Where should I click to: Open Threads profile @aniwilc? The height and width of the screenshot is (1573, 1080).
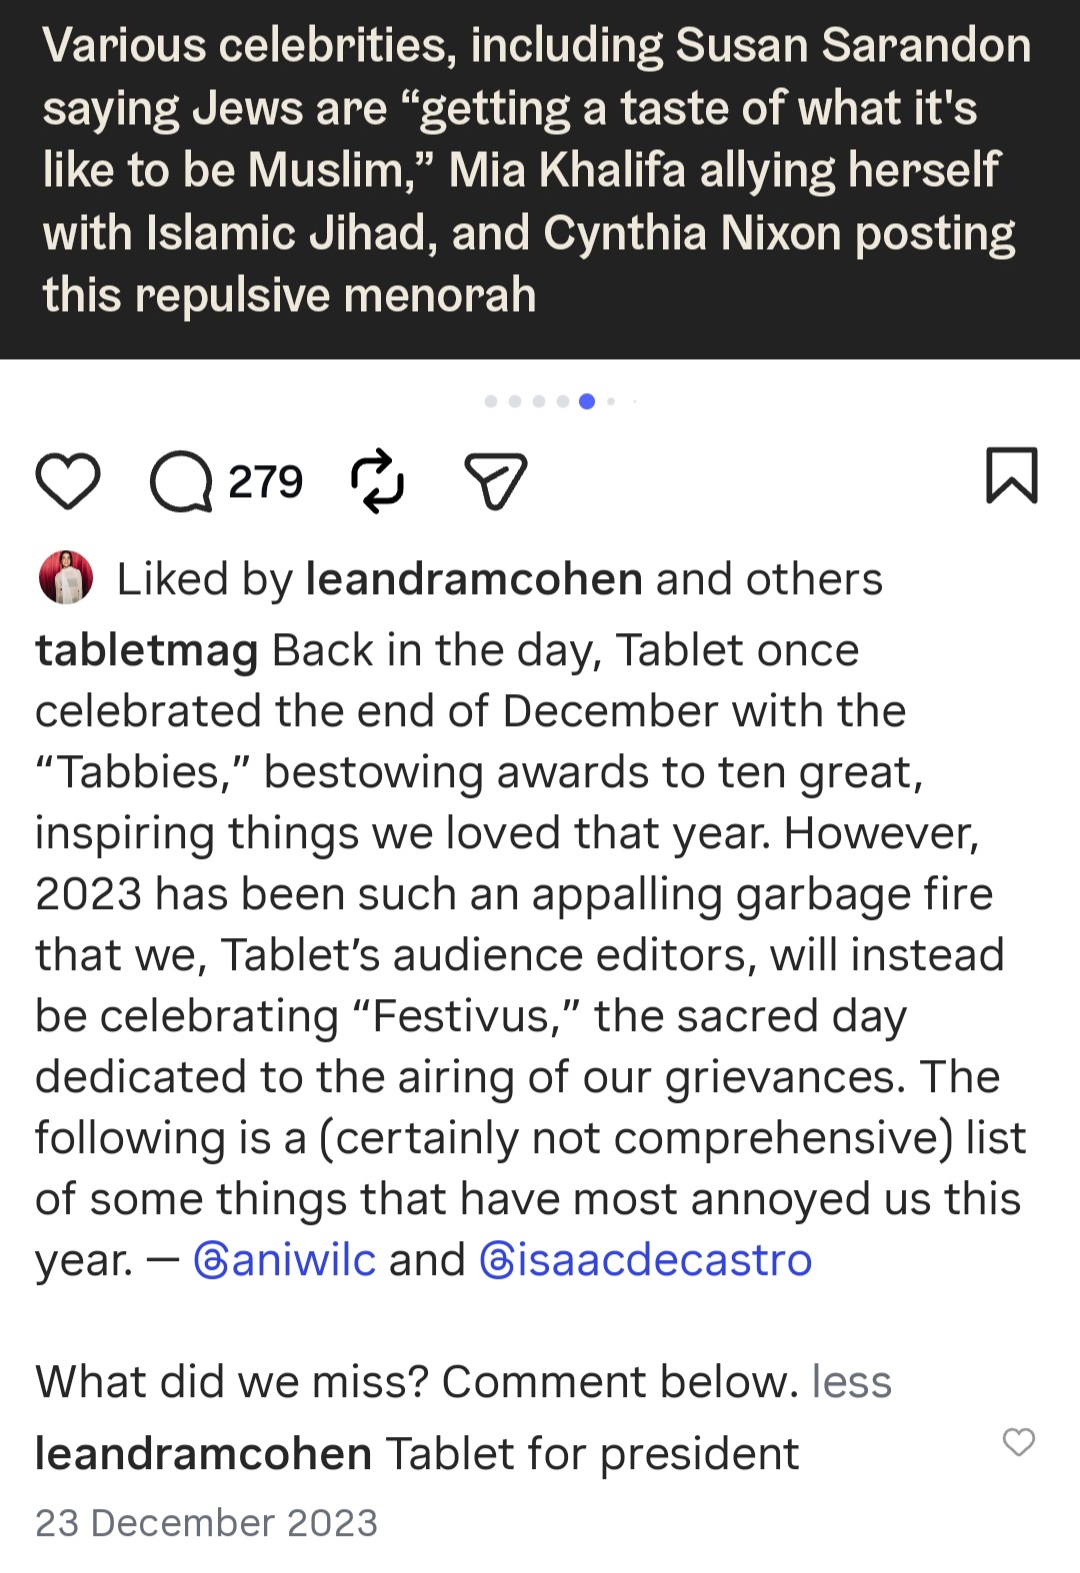(285, 1259)
